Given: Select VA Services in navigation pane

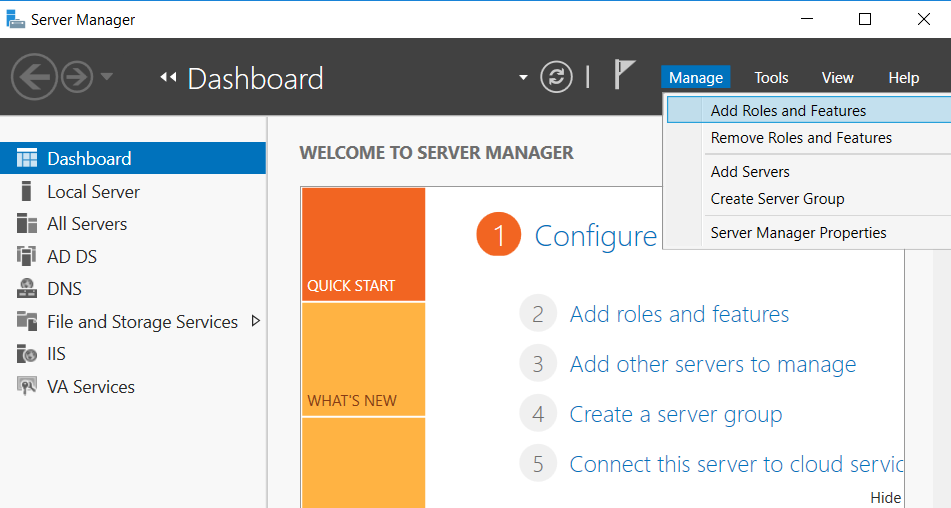Looking at the screenshot, I should tap(91, 387).
